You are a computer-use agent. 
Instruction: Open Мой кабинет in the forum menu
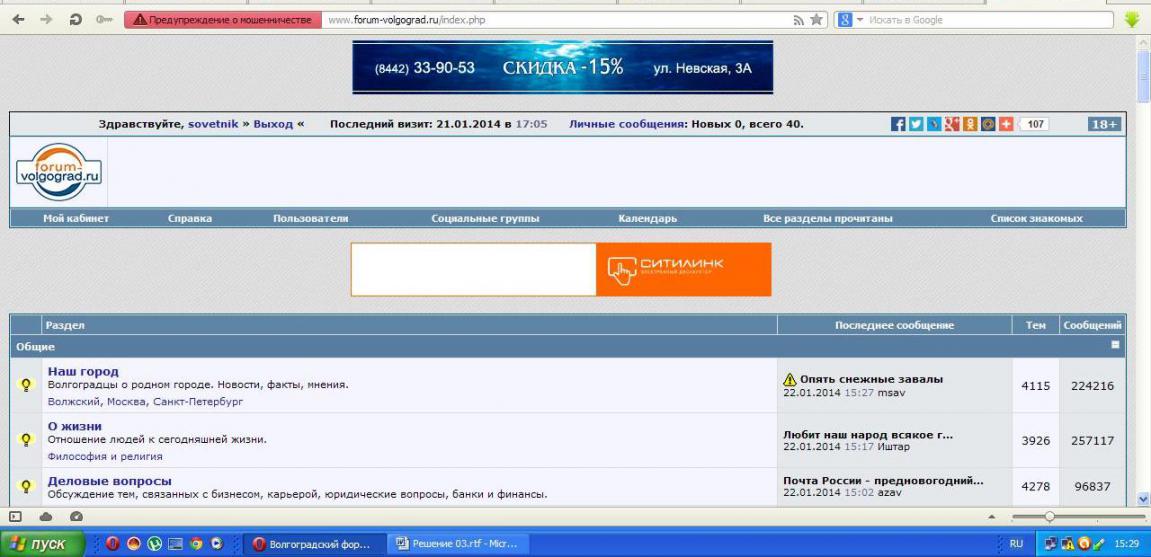coord(76,218)
